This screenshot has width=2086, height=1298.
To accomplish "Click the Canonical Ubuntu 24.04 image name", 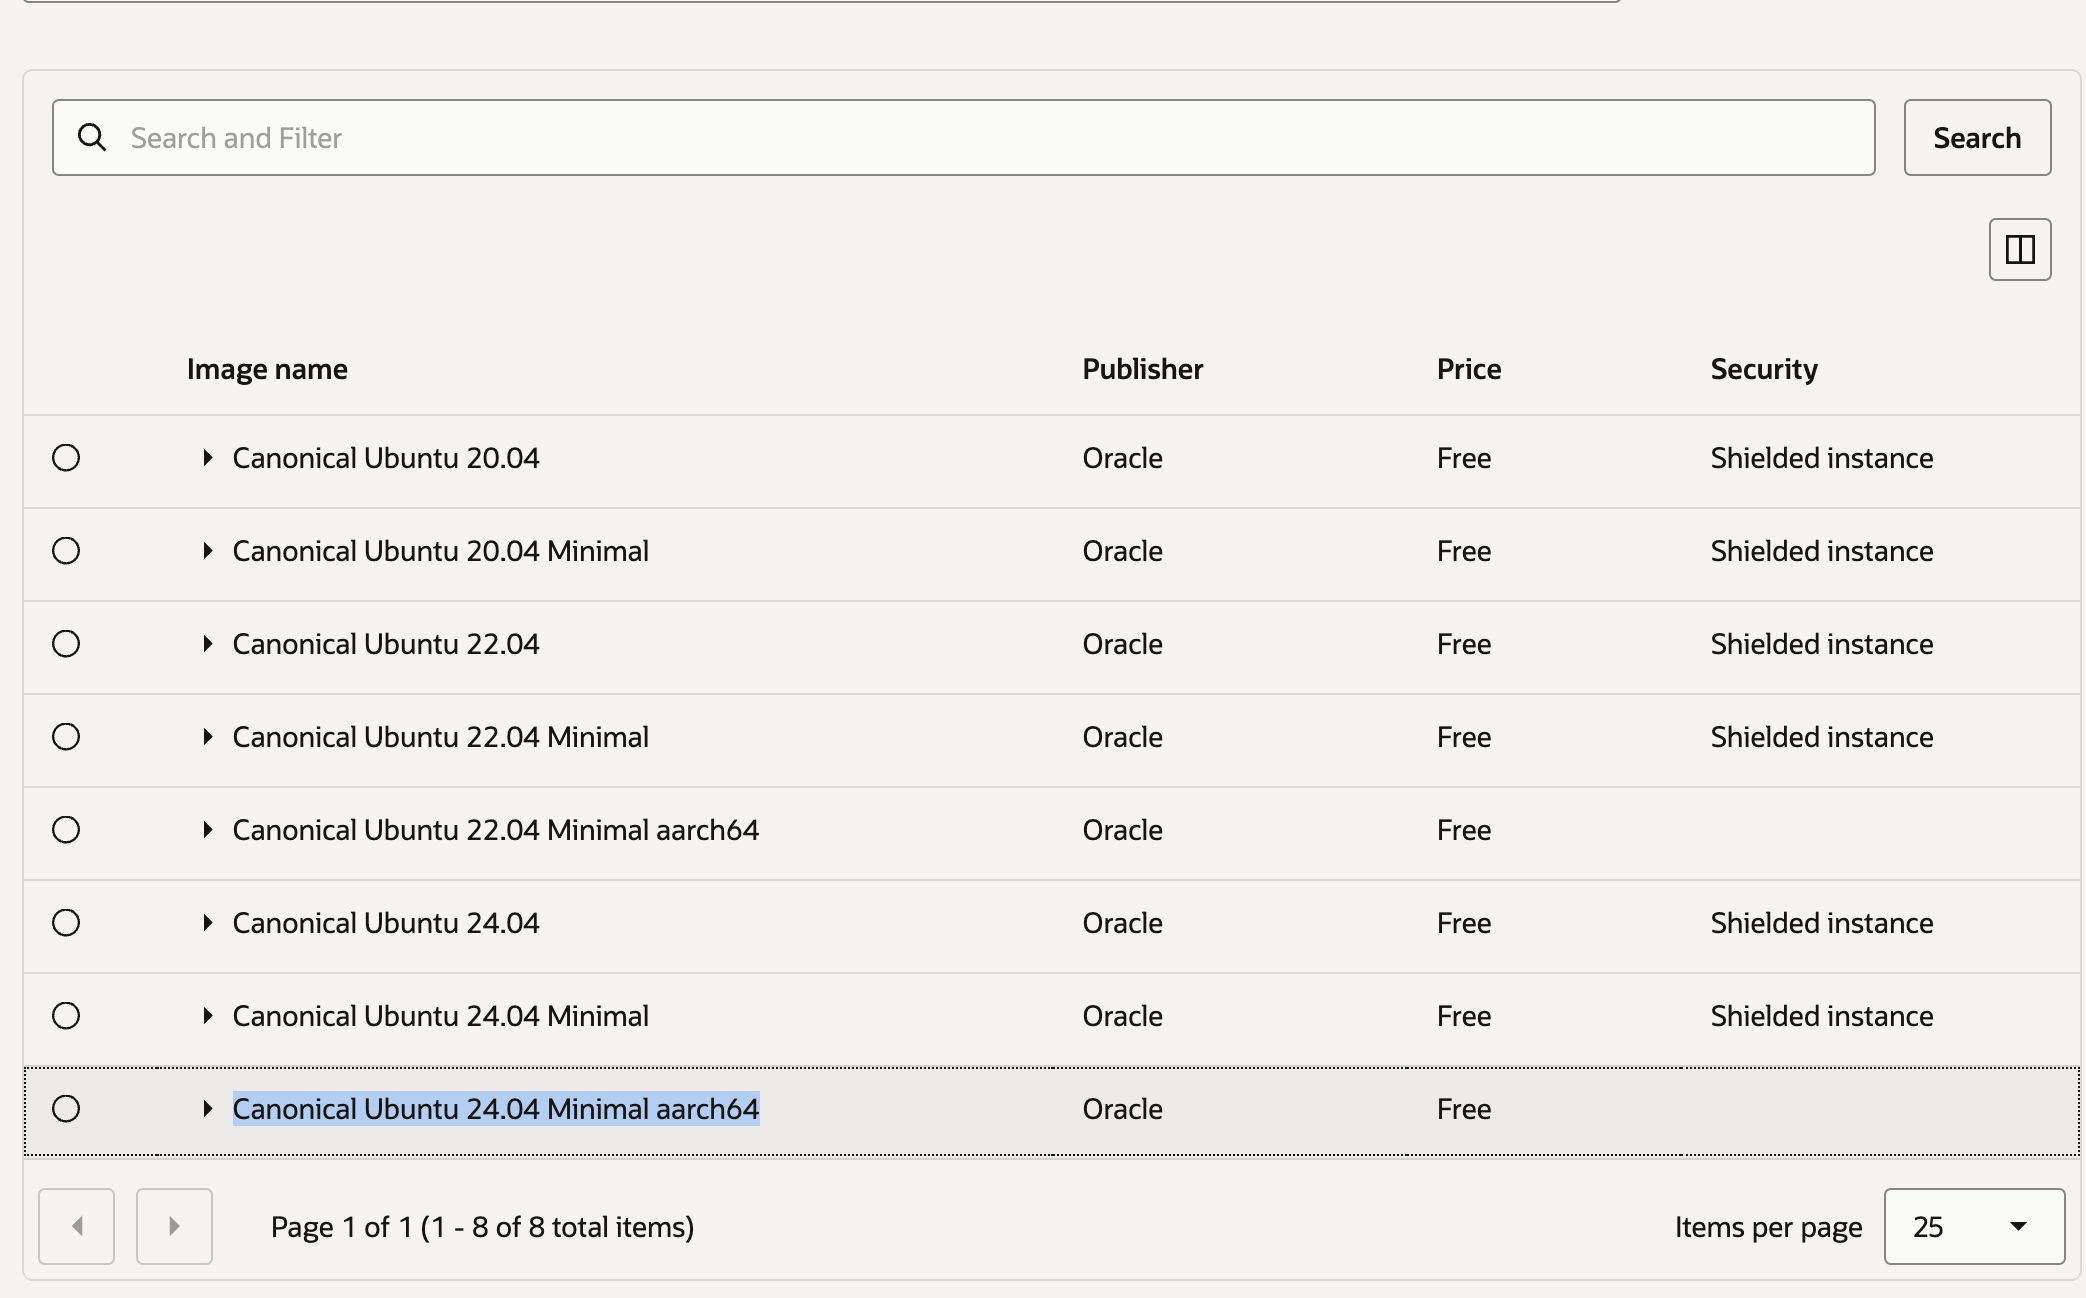I will (x=386, y=923).
